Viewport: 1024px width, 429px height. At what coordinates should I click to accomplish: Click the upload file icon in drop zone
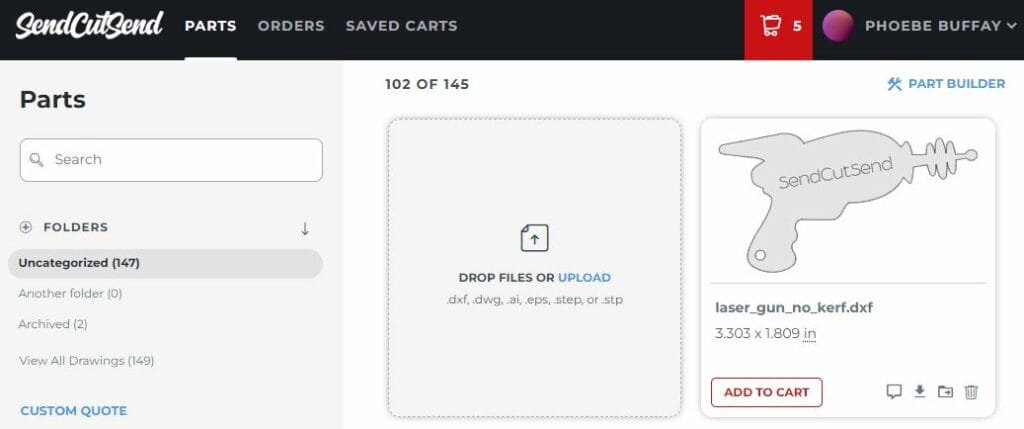point(534,238)
